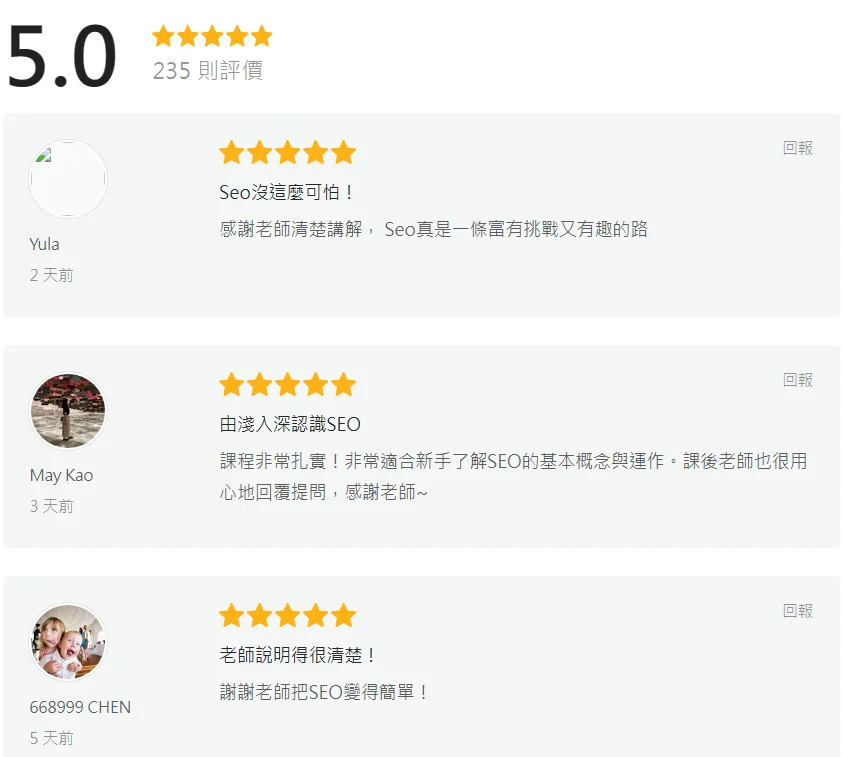Click the 5 天前 timestamp
Viewport: 842px width, 757px height.
click(52, 738)
